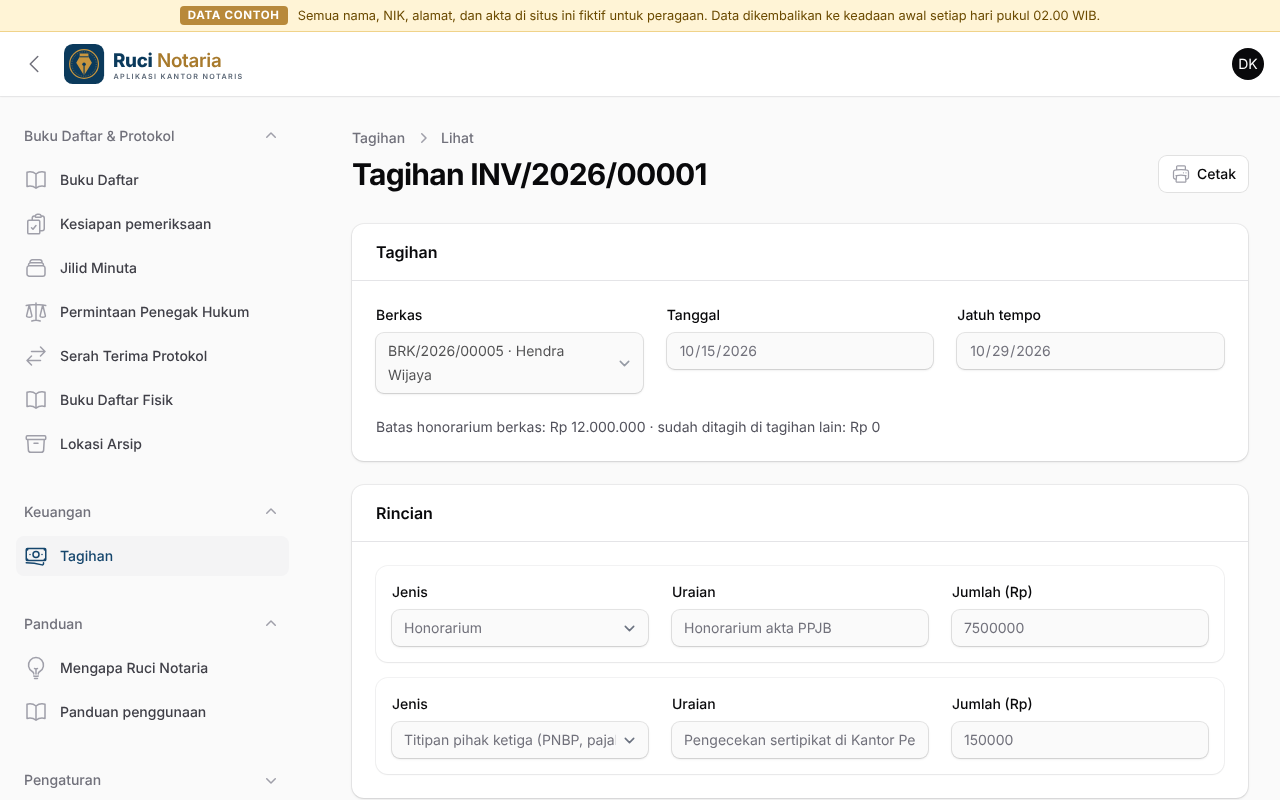Viewport: 1280px width, 800px height.
Task: Click the Mengapa Ruci Notaria lightbulb icon
Action: [x=36, y=668]
